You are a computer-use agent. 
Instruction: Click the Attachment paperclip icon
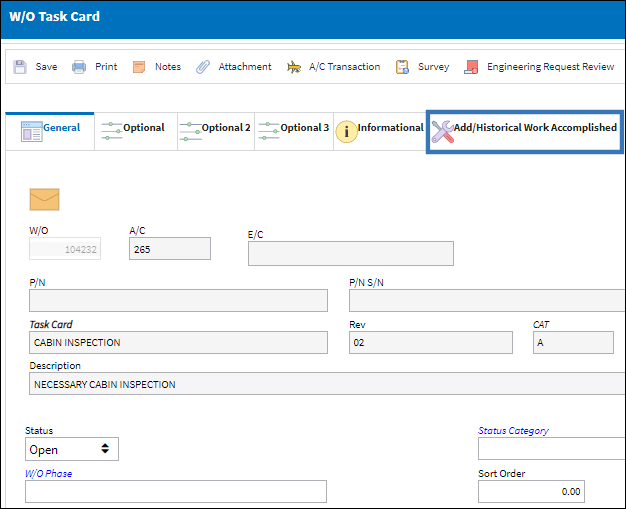click(x=203, y=67)
